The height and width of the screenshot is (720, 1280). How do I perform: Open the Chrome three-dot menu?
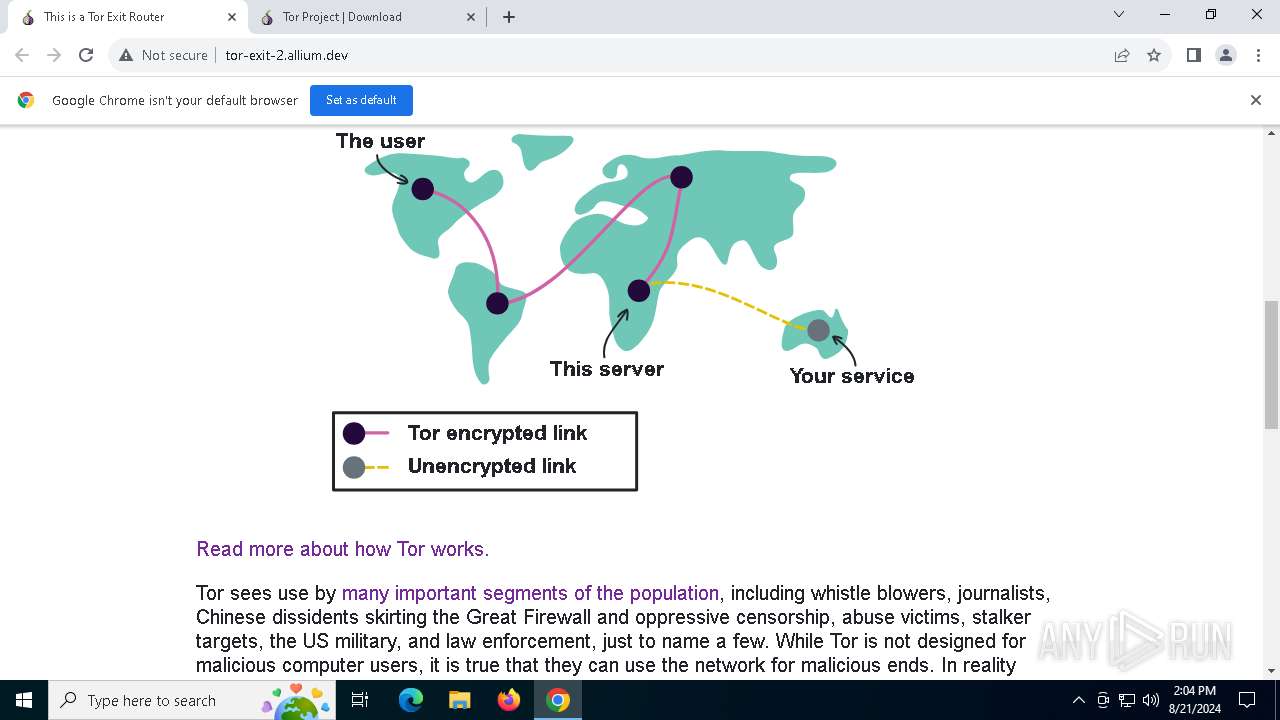click(x=1258, y=55)
